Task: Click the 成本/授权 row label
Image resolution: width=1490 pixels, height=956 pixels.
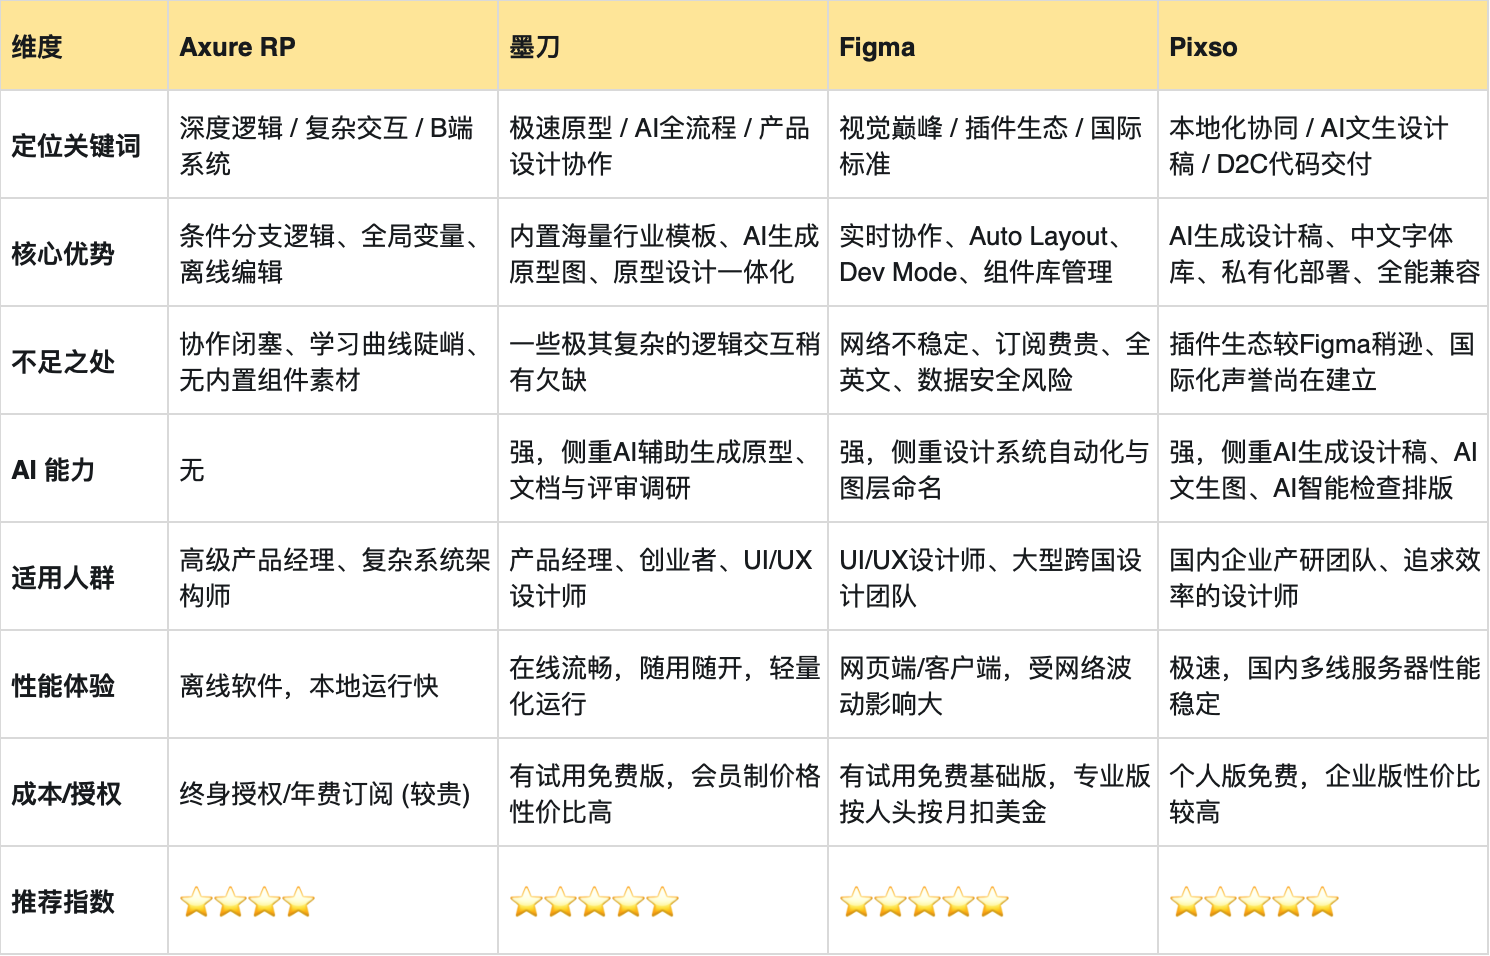Action: (84, 793)
